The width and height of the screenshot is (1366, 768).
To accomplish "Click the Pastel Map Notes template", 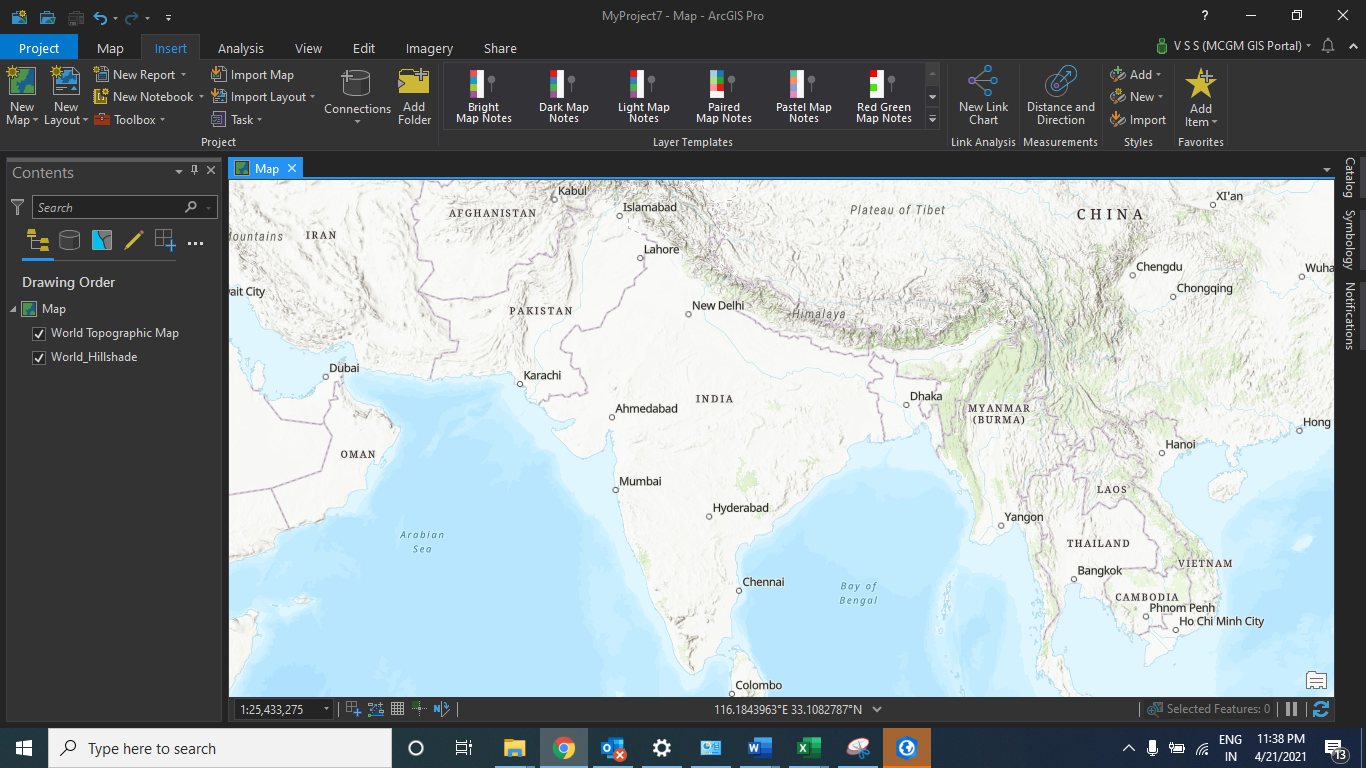I will [803, 95].
